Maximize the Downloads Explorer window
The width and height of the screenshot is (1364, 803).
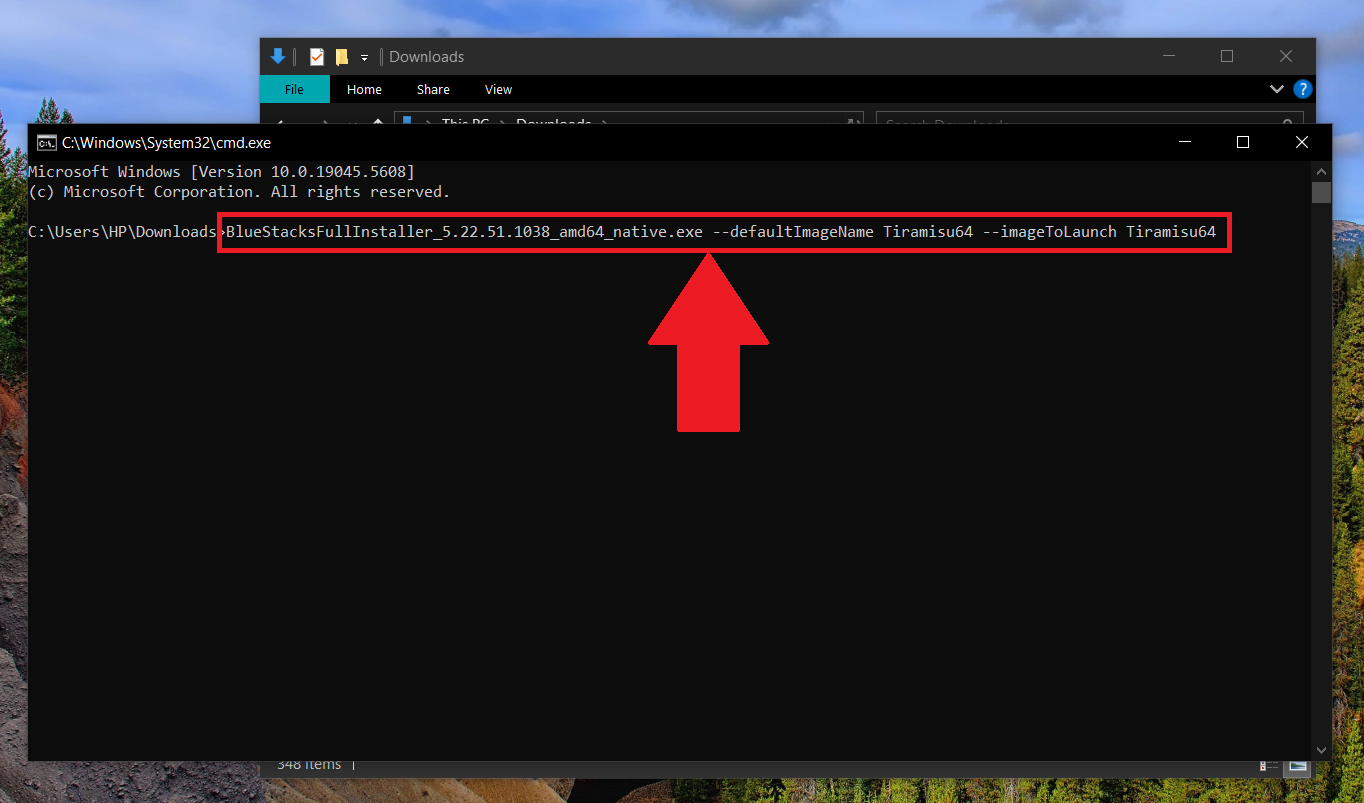[x=1227, y=57]
